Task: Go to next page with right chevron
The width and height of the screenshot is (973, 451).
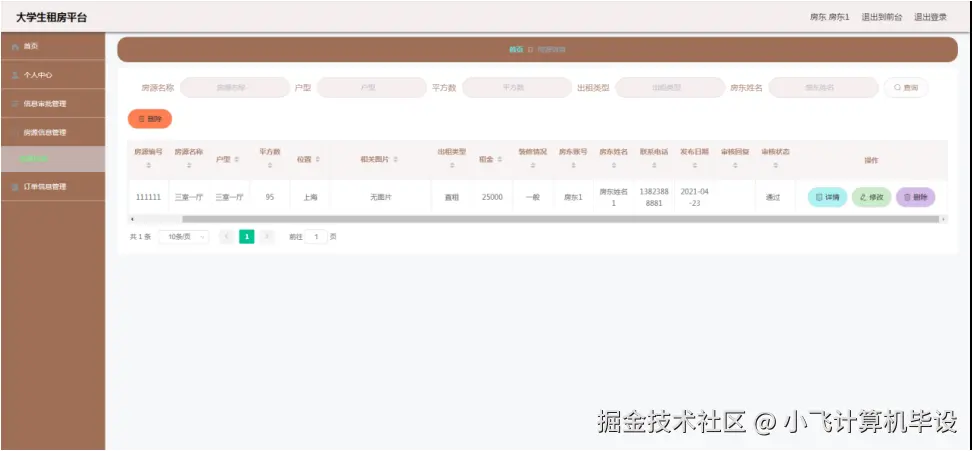Action: 267,236
